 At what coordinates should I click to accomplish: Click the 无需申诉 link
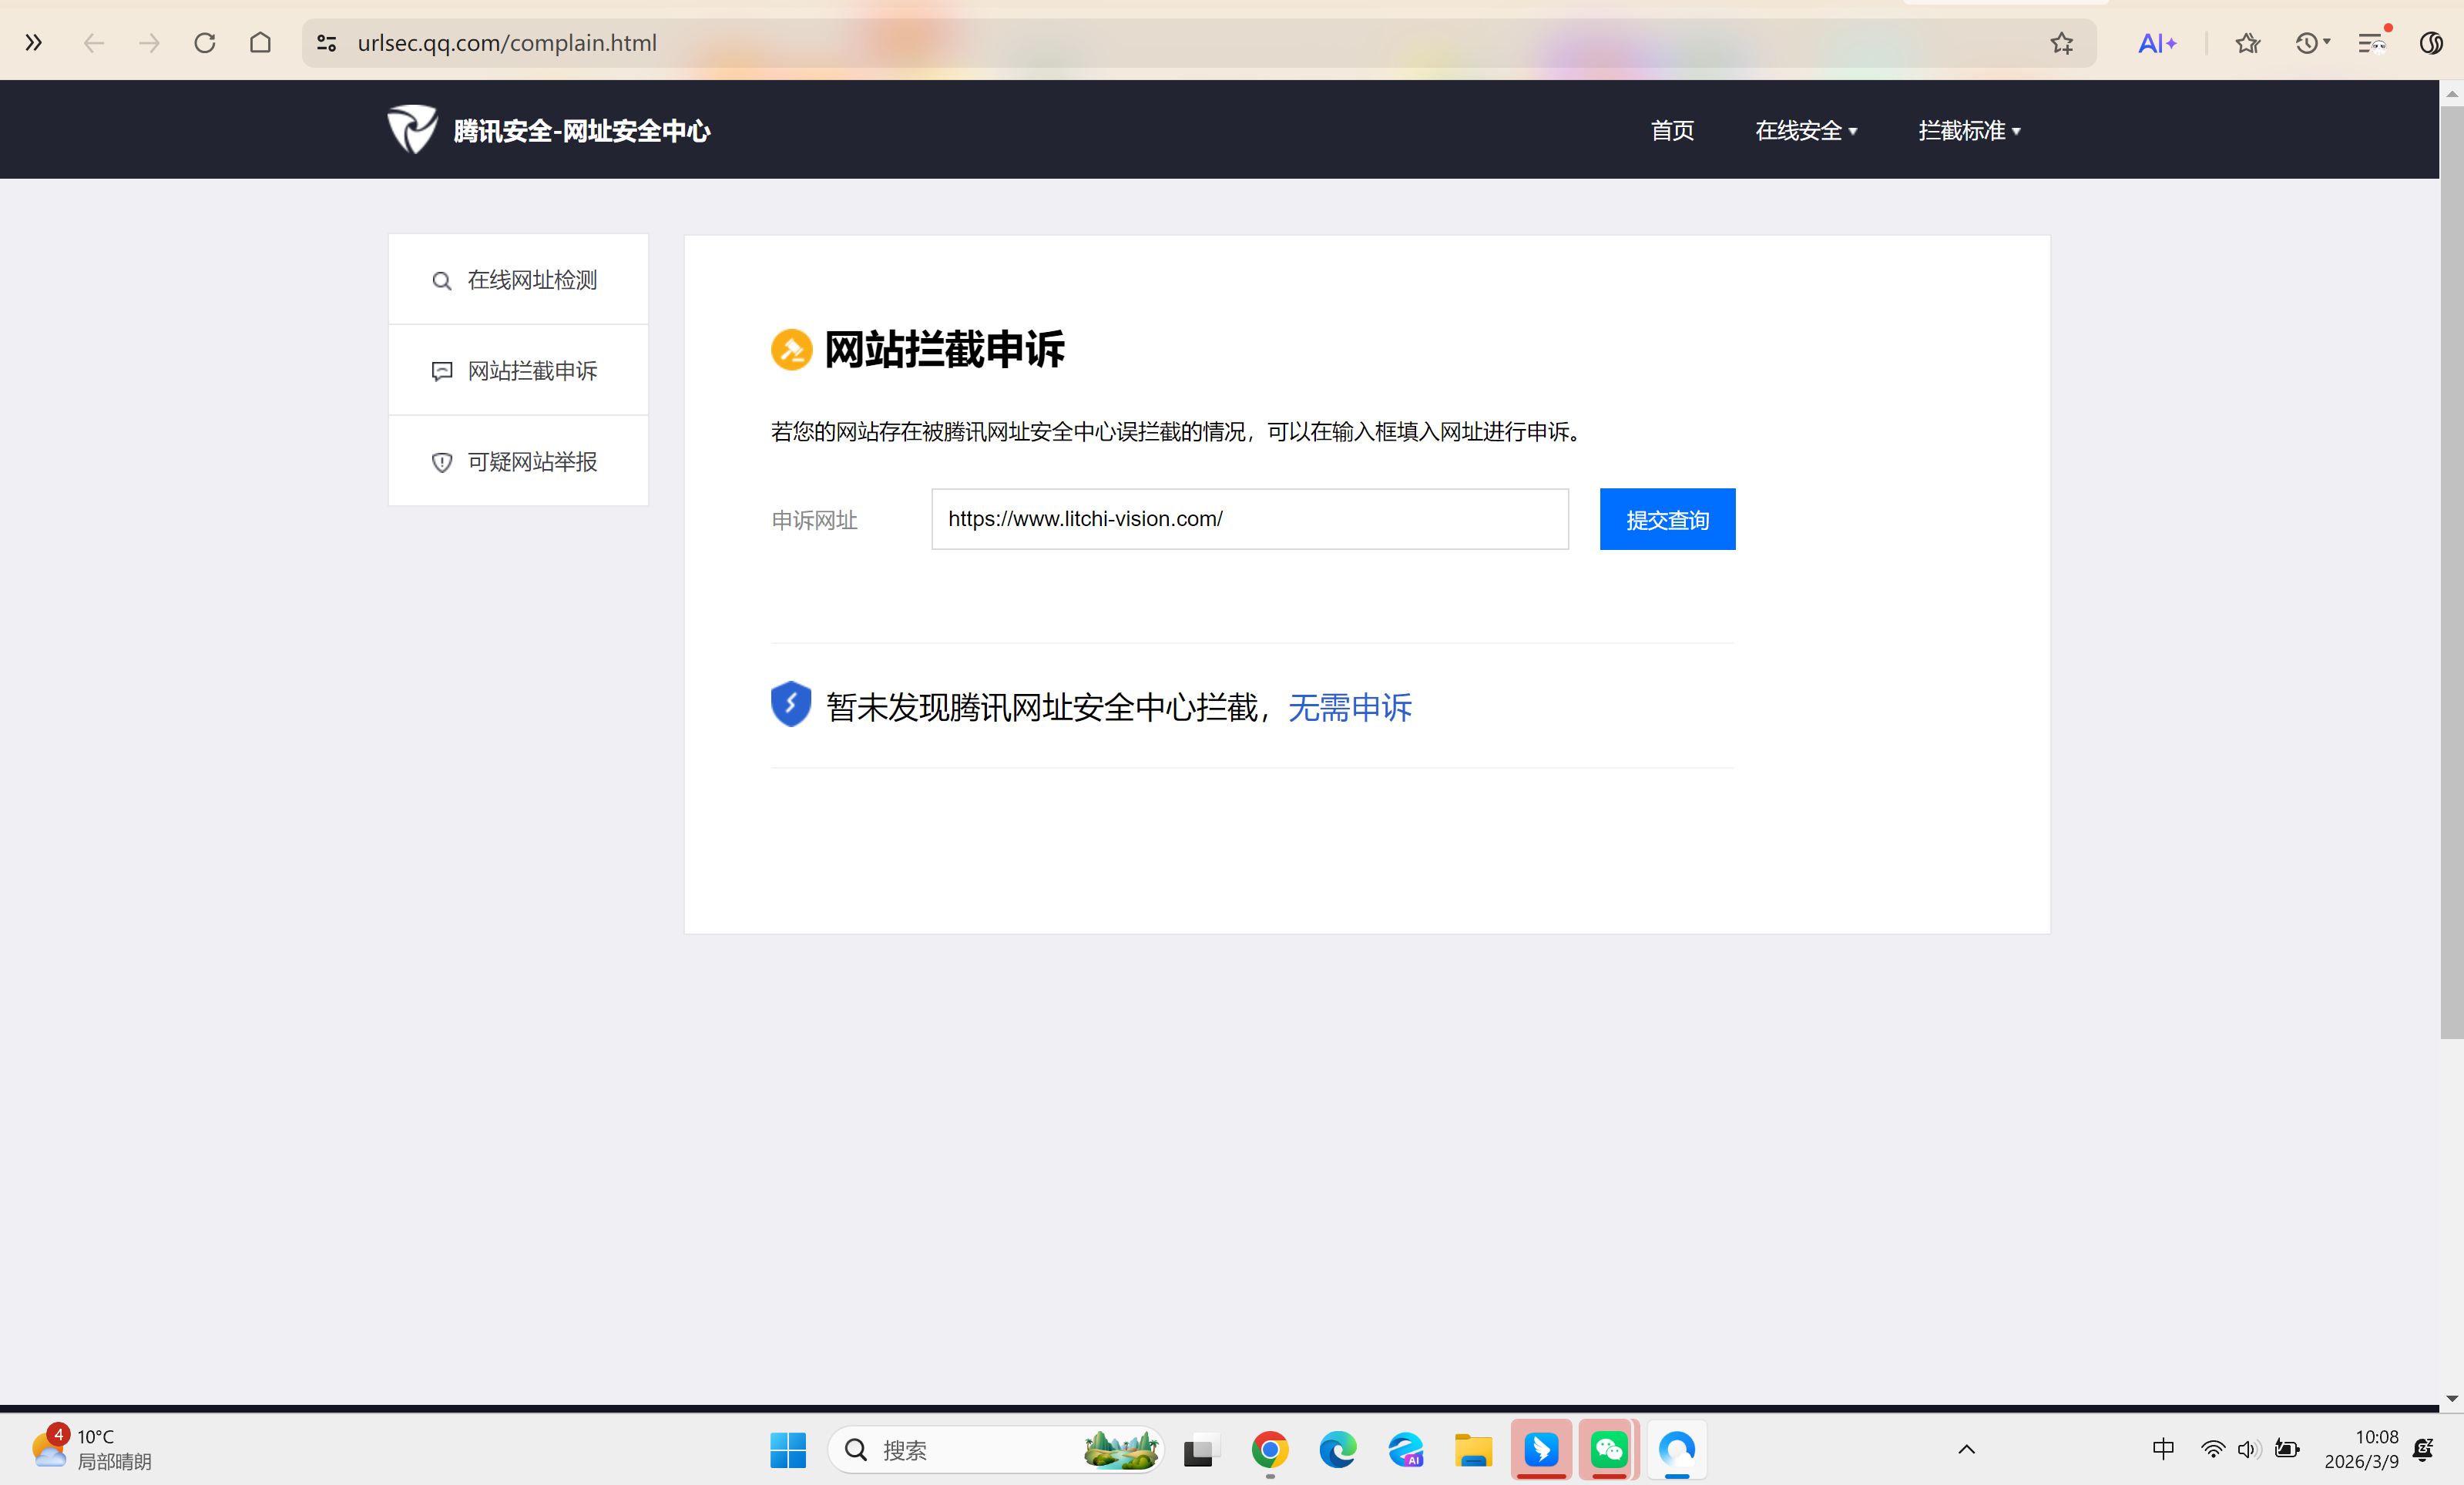pyautogui.click(x=1349, y=707)
